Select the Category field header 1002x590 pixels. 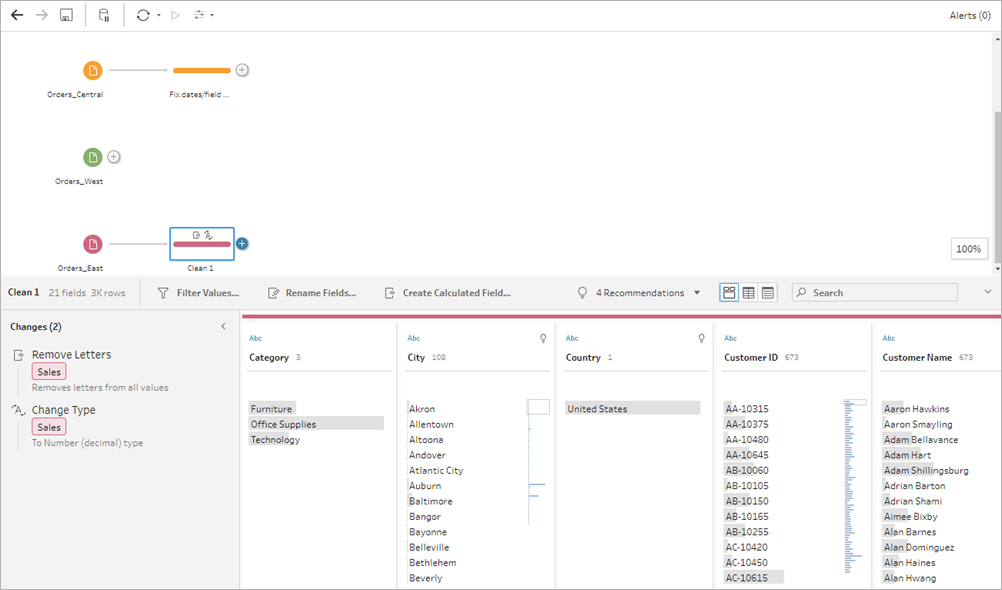[269, 358]
